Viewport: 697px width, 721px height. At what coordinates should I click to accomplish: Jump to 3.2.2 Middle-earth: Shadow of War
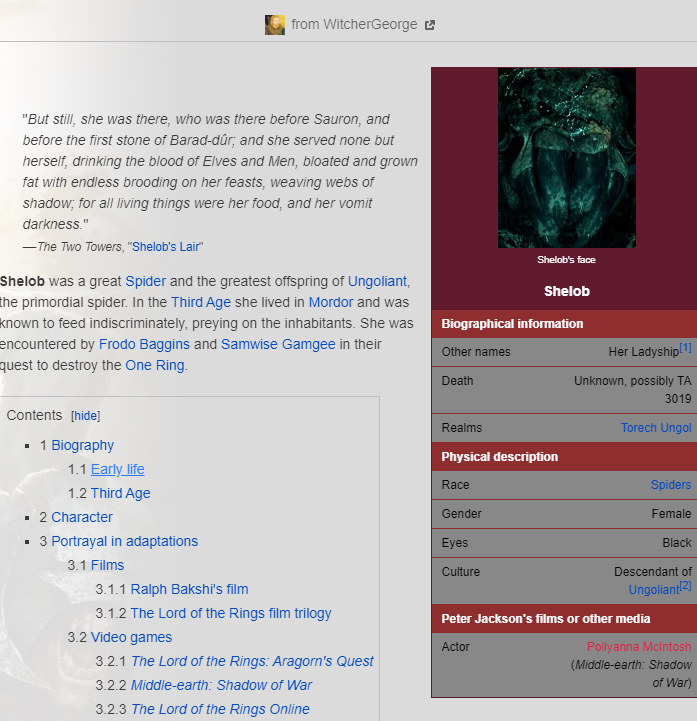tap(222, 685)
